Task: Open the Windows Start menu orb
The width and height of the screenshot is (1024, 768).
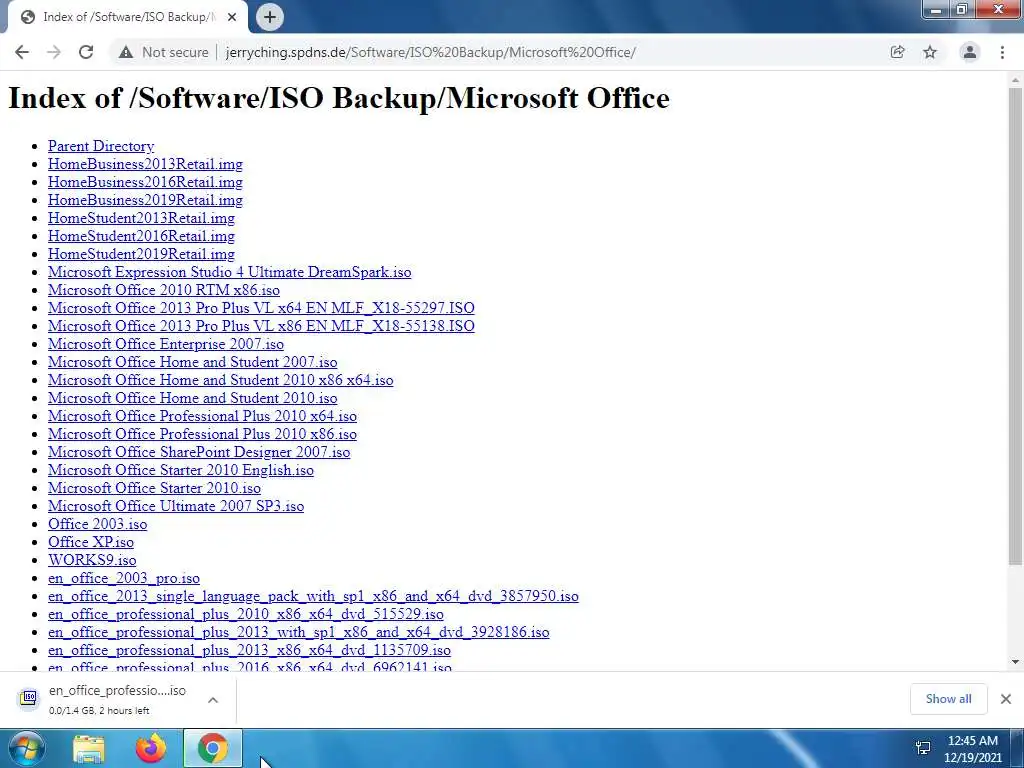Action: pos(27,748)
